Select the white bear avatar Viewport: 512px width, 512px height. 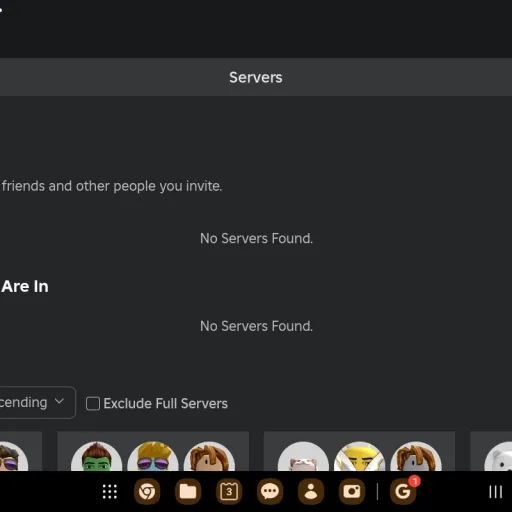[x=498, y=456]
